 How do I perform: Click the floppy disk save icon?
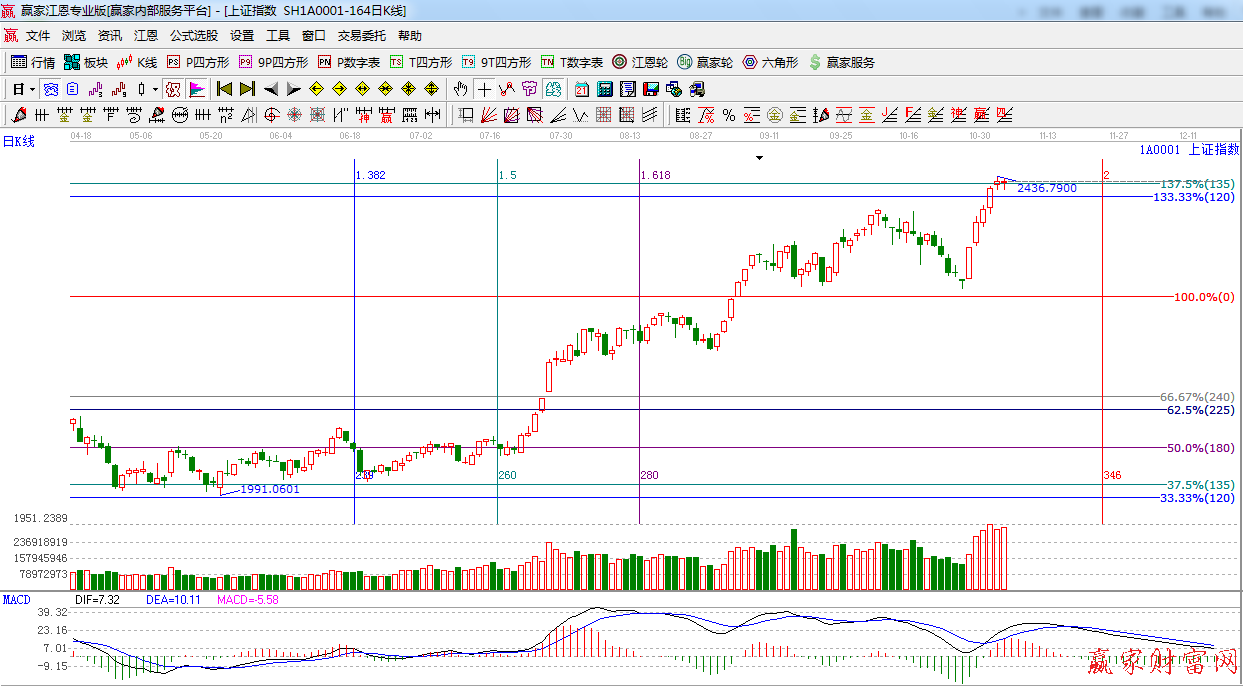point(651,89)
